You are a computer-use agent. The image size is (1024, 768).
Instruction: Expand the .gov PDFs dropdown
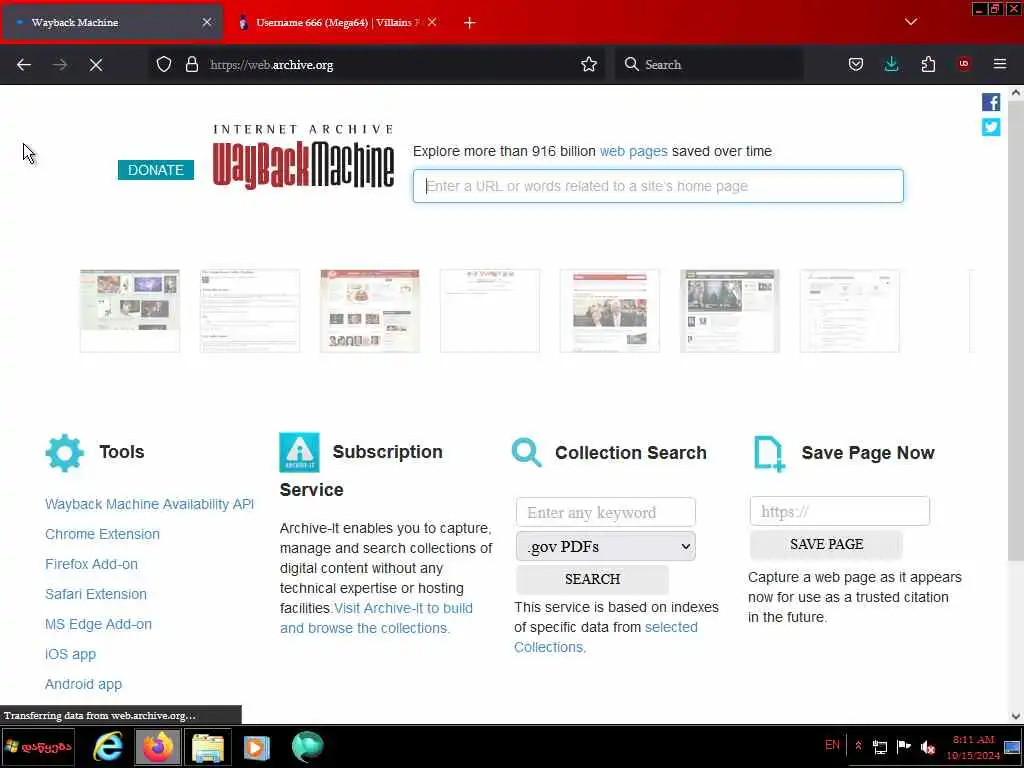point(605,547)
